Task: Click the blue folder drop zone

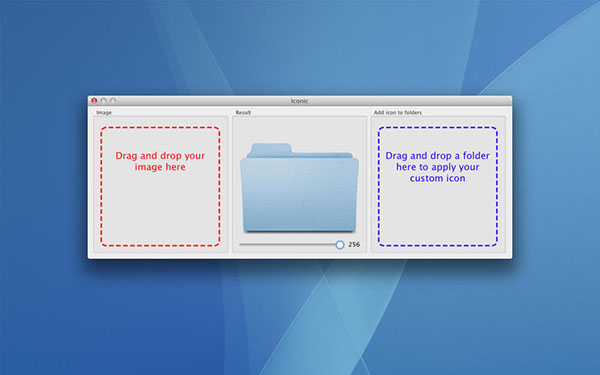Action: (x=438, y=186)
